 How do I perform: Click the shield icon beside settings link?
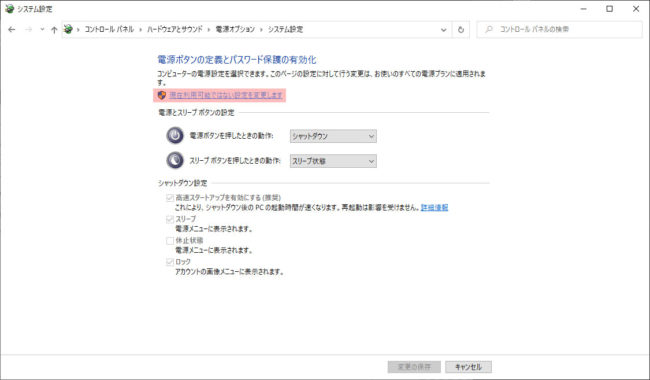(162, 95)
